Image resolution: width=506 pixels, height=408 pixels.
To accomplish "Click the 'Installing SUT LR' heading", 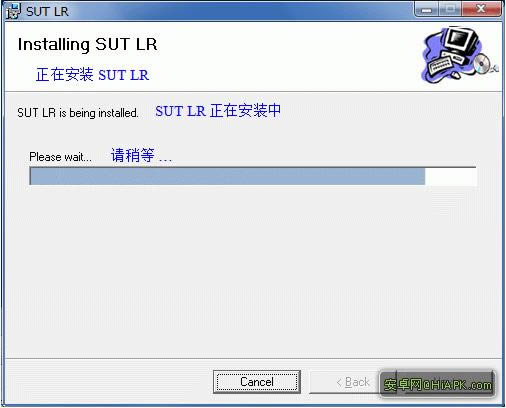I will click(x=87, y=44).
